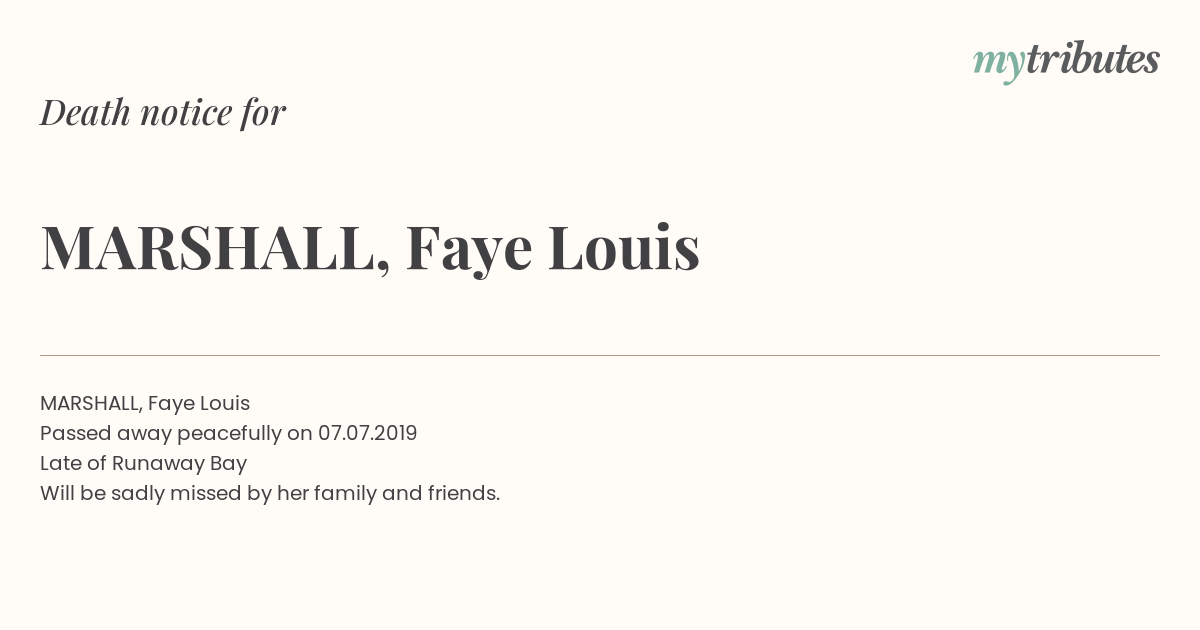
Task: Click the dark "tributes" logo text
Action: pyautogui.click(x=1092, y=59)
